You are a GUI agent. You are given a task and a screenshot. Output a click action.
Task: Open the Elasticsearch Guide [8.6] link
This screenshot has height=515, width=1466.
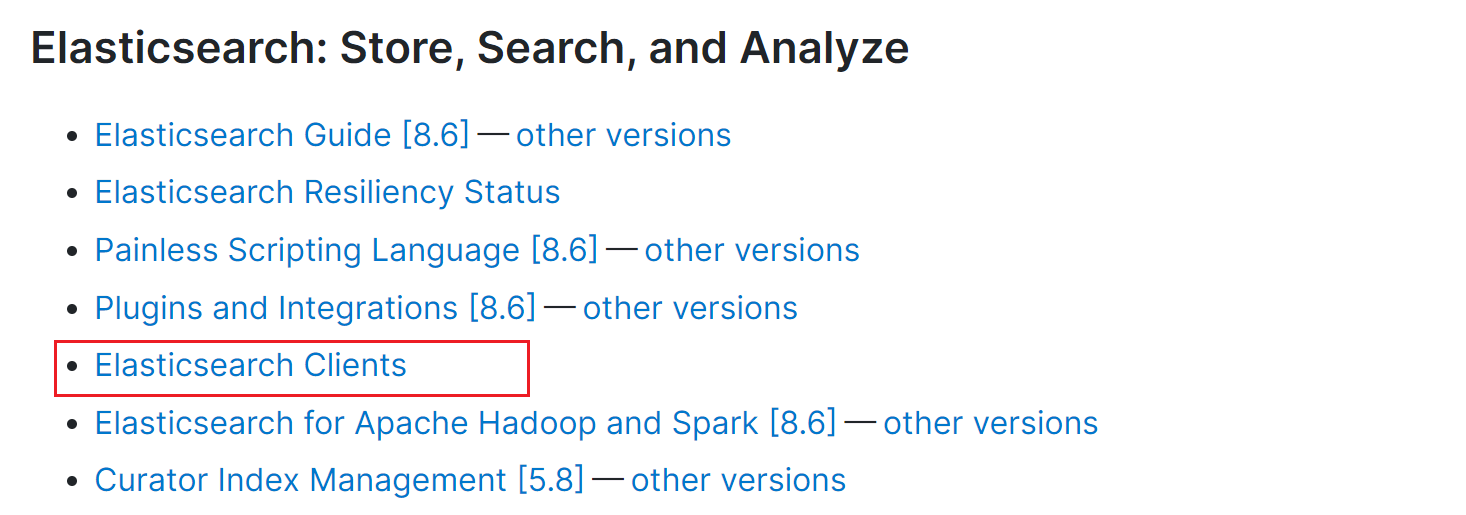[x=282, y=135]
